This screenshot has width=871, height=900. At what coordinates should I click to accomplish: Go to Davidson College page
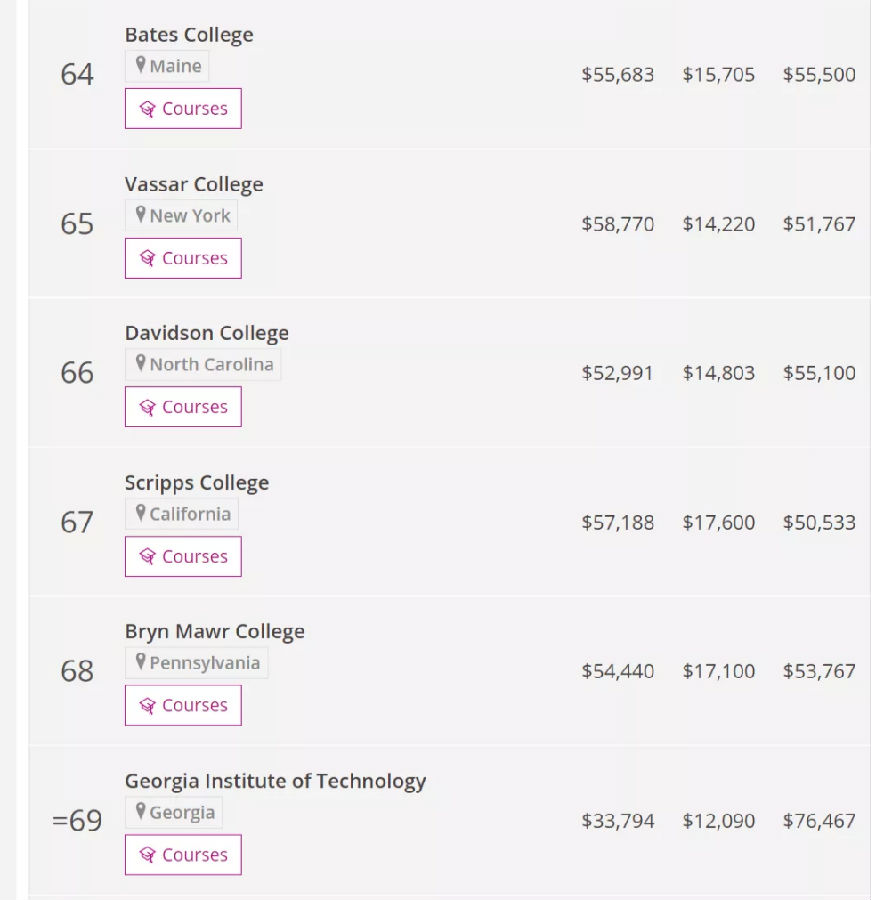[x=207, y=333]
